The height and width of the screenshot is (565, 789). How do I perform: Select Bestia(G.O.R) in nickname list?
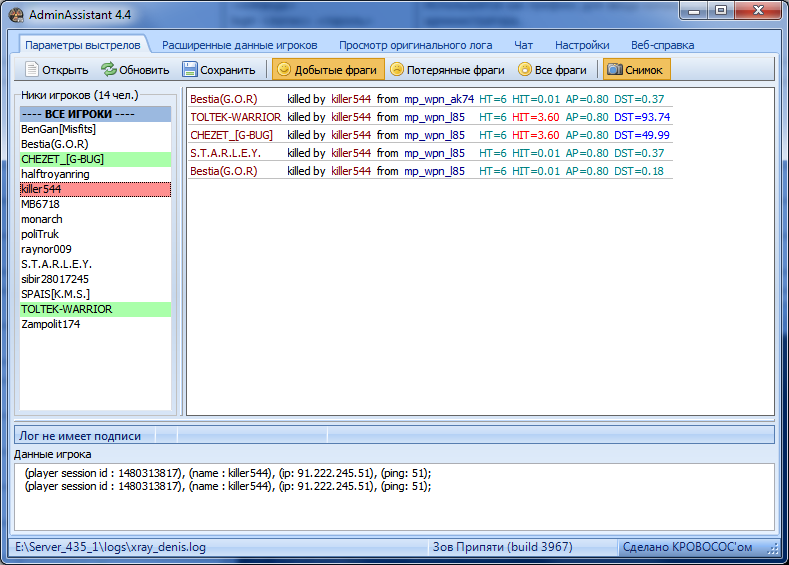95,144
